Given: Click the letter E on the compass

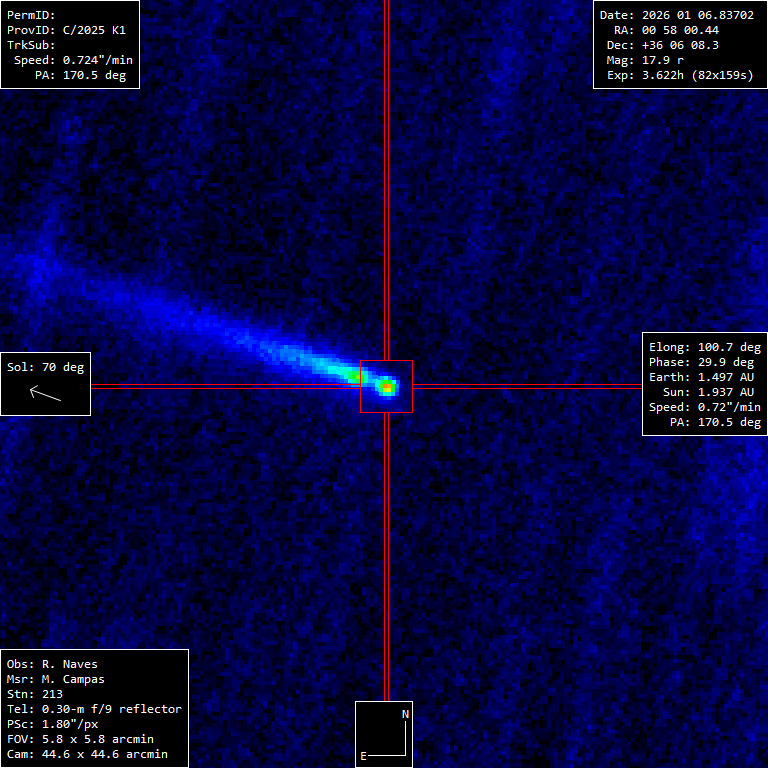Looking at the screenshot, I should [x=363, y=756].
